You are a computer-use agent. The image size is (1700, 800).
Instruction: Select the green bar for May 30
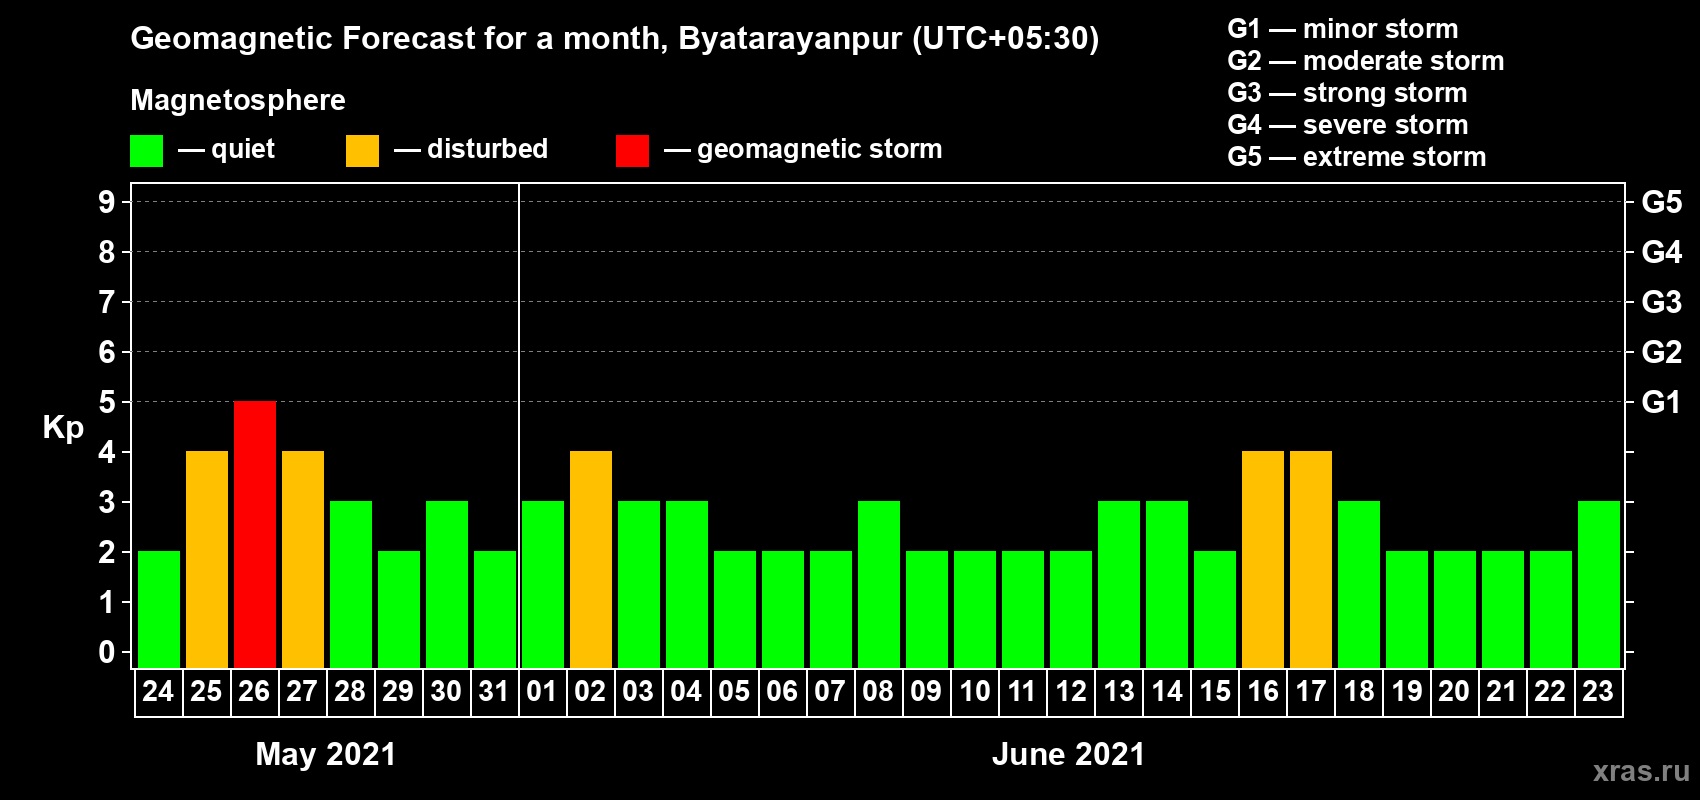(447, 584)
